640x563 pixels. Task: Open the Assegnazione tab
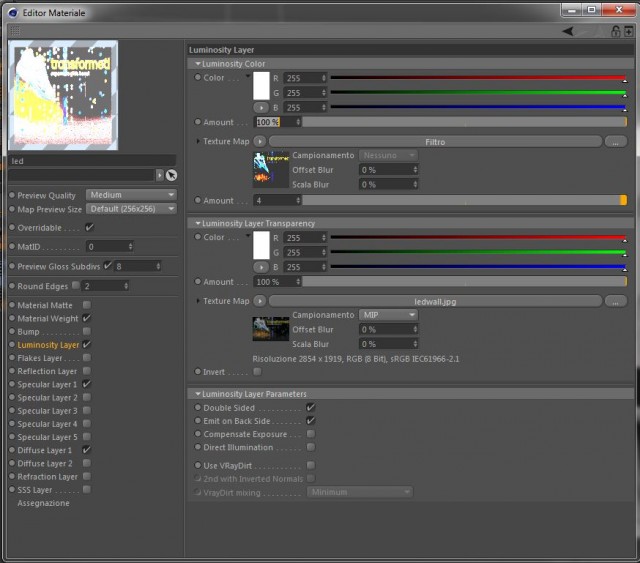click(43, 503)
